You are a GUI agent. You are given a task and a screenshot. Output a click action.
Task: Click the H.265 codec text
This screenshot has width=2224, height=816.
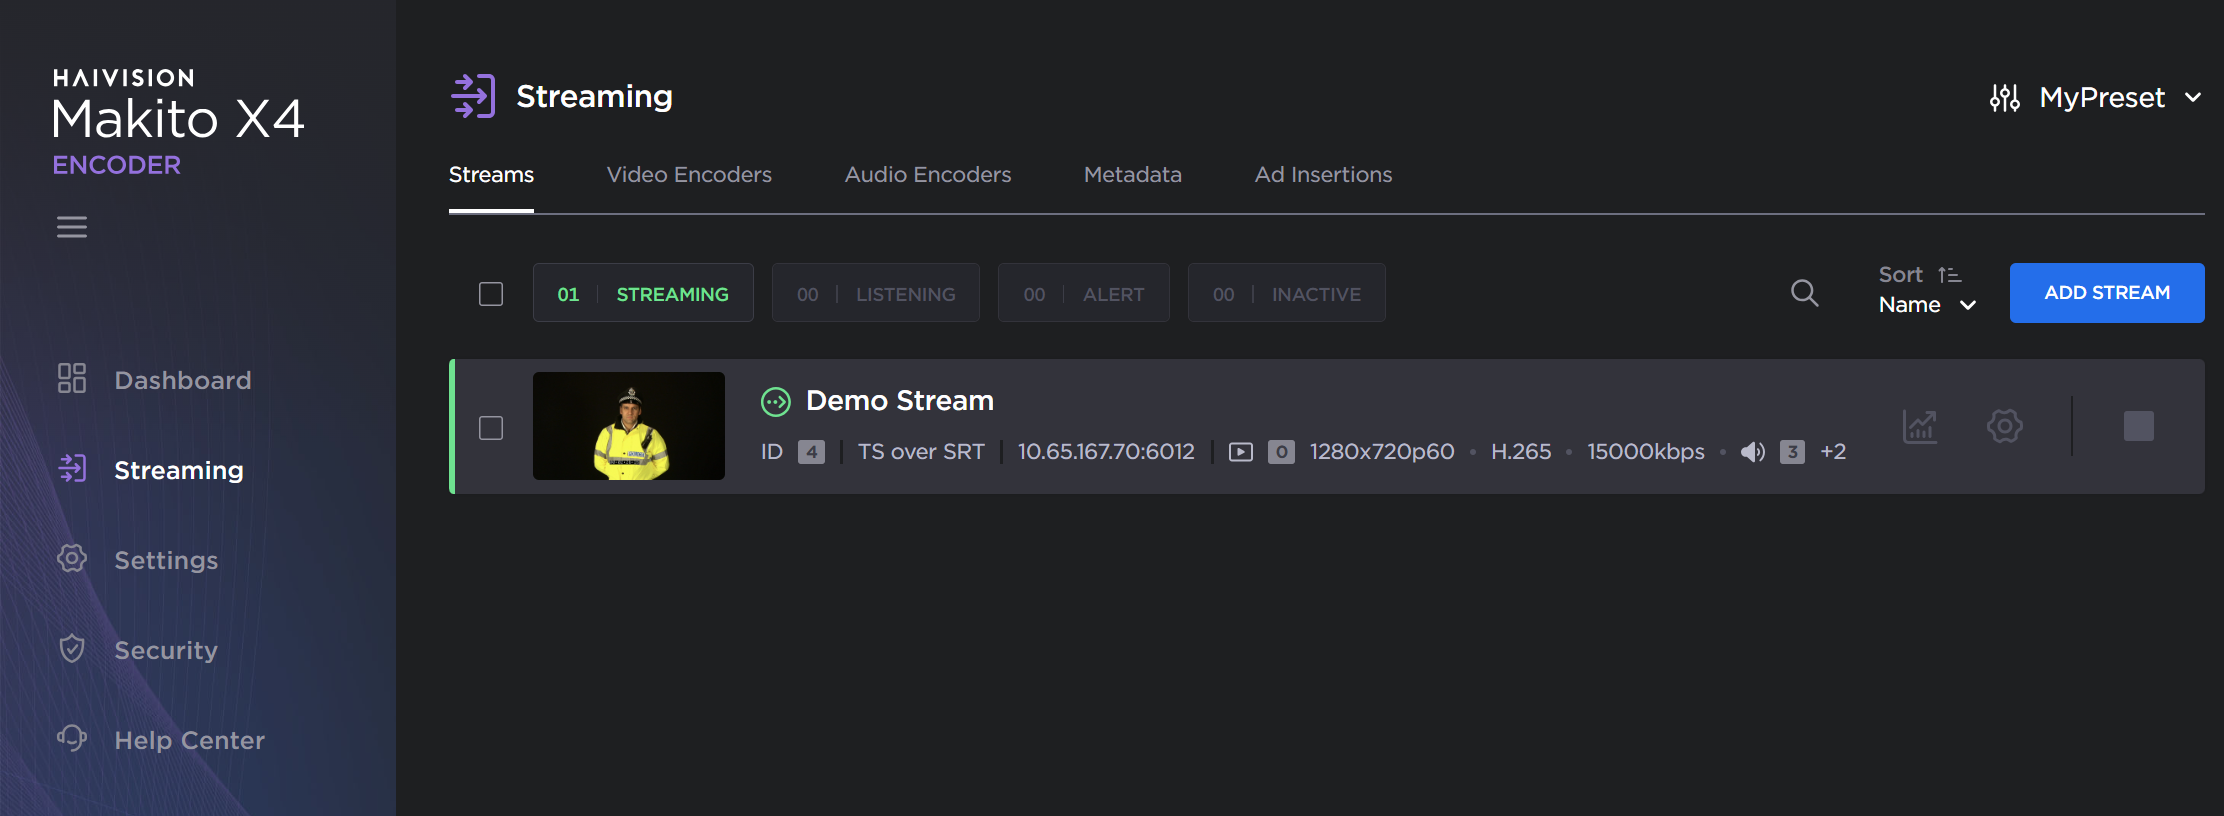point(1521,452)
